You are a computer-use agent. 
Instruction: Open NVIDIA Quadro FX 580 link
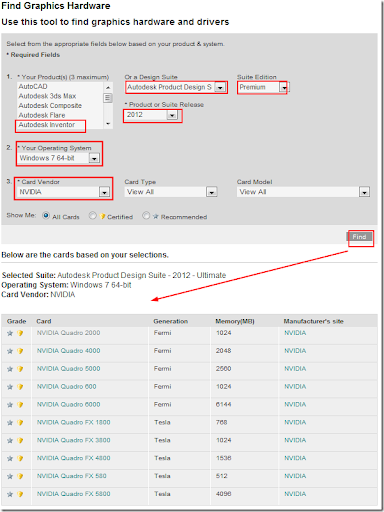coord(71,476)
